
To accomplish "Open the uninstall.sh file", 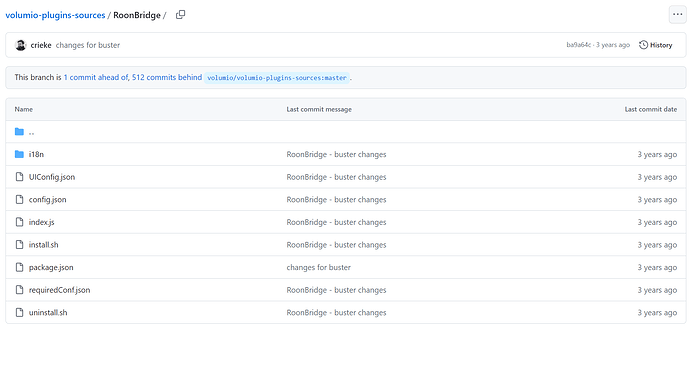I will click(x=48, y=312).
